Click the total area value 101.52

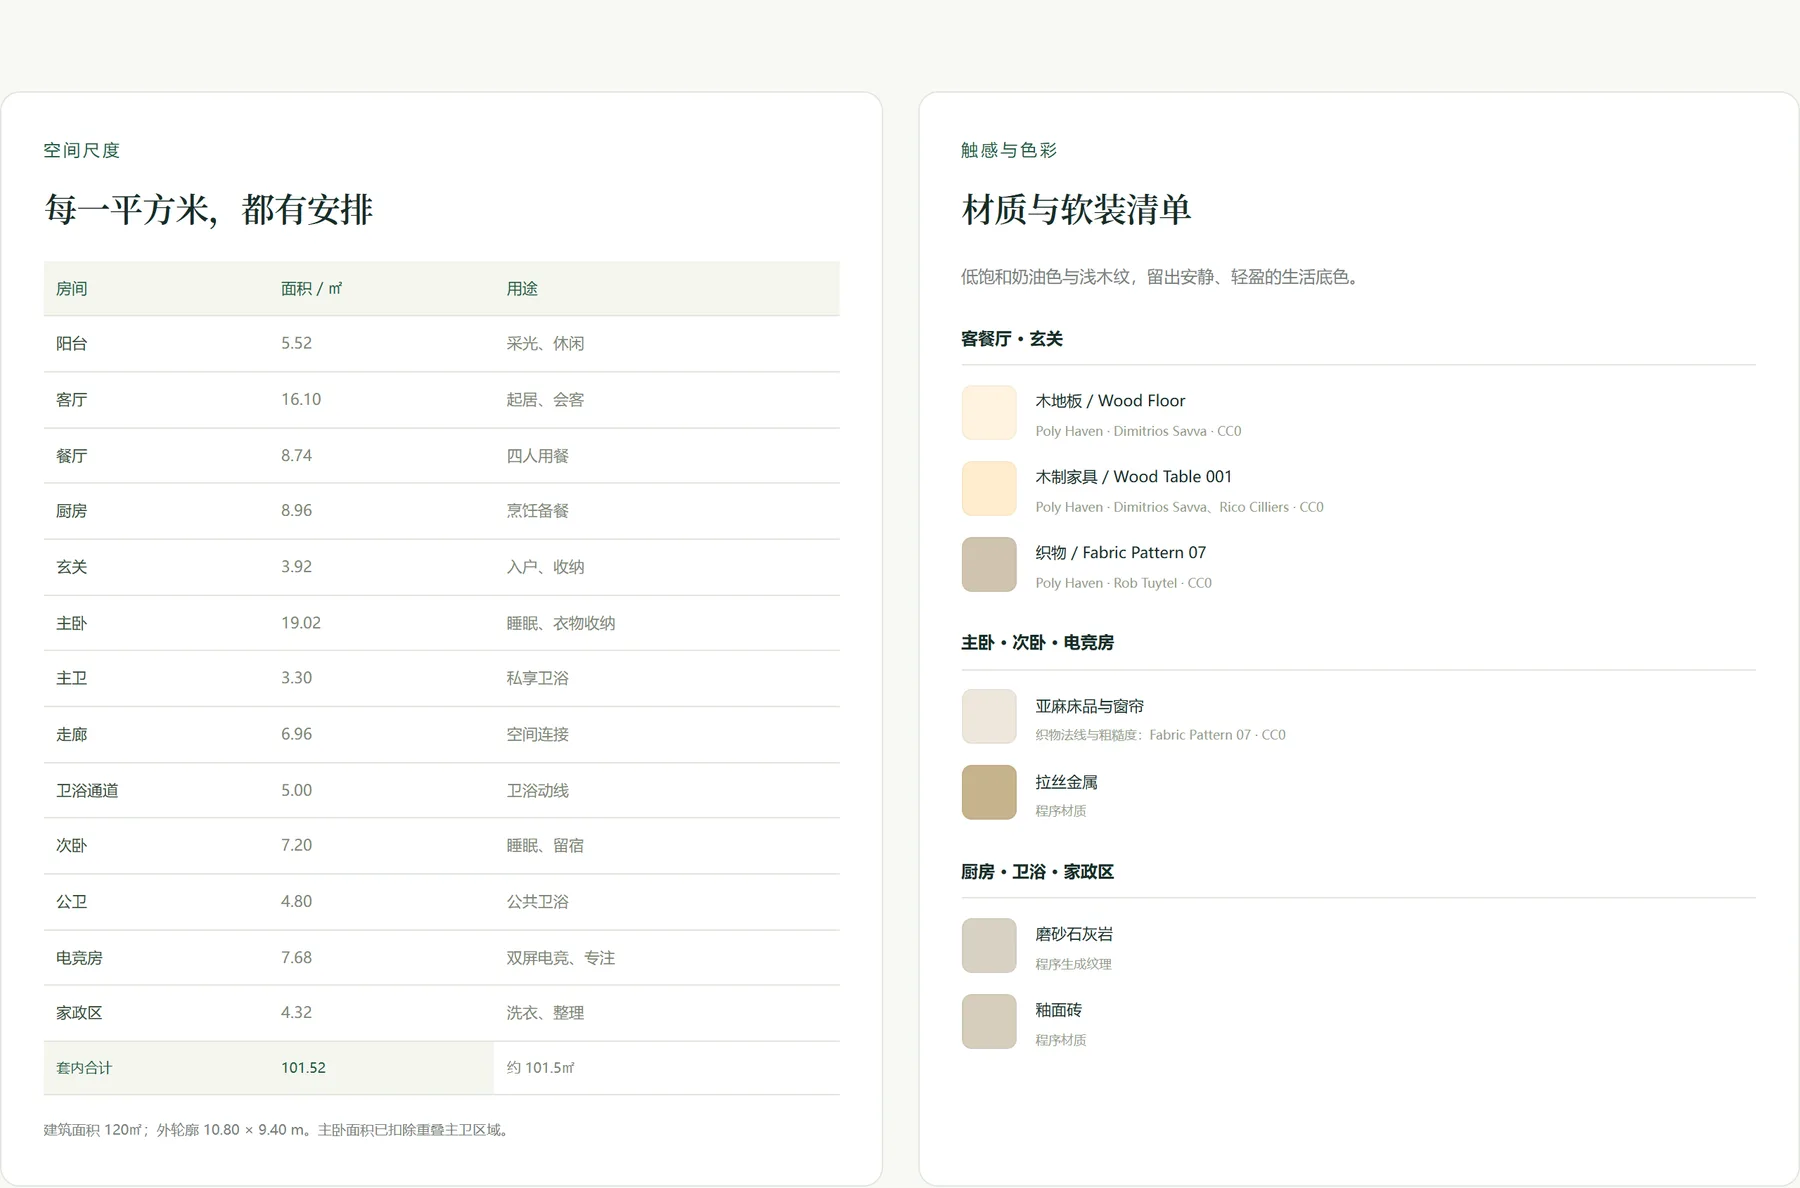click(x=303, y=1068)
